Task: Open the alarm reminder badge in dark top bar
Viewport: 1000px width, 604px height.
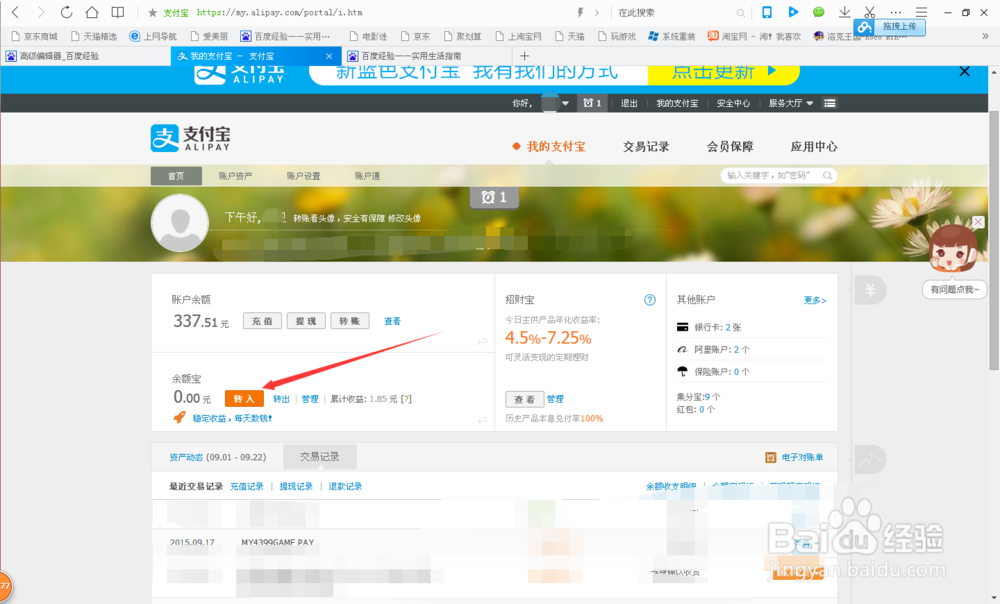Action: tap(592, 103)
